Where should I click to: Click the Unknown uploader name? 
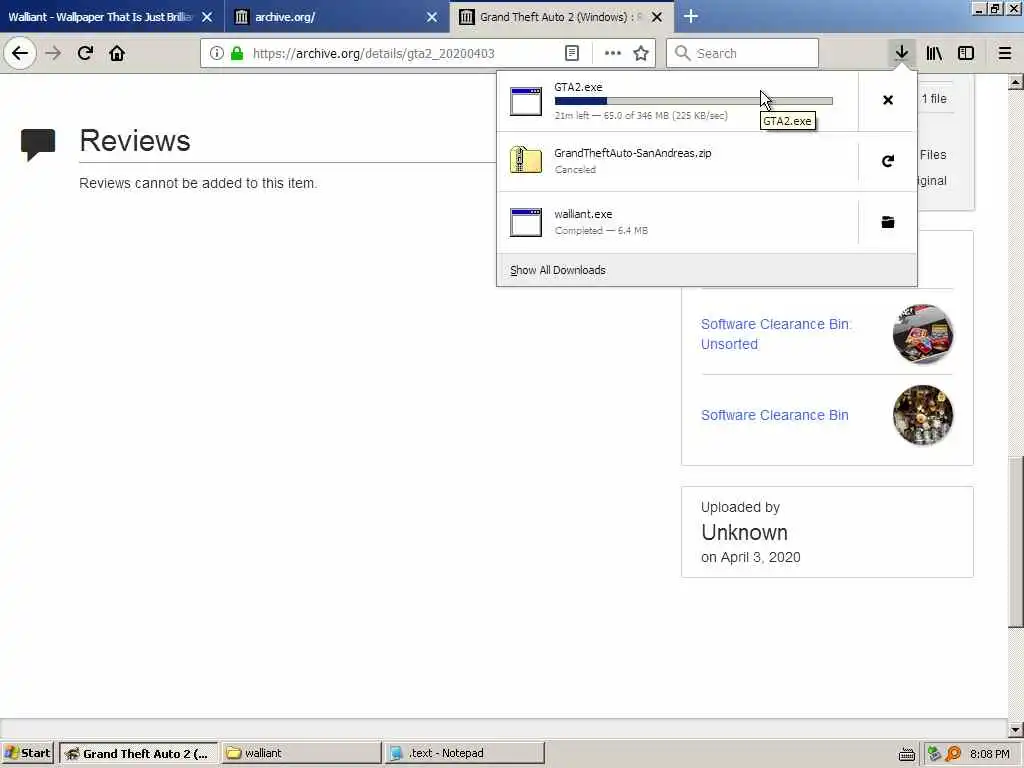point(744,532)
